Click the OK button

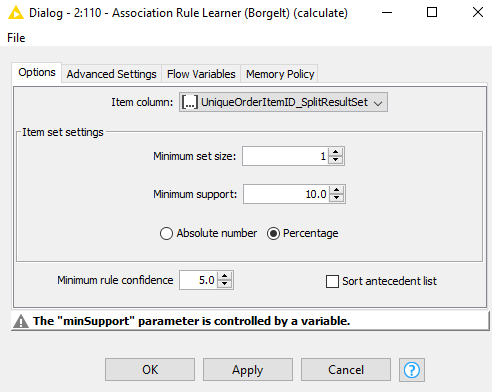[150, 370]
